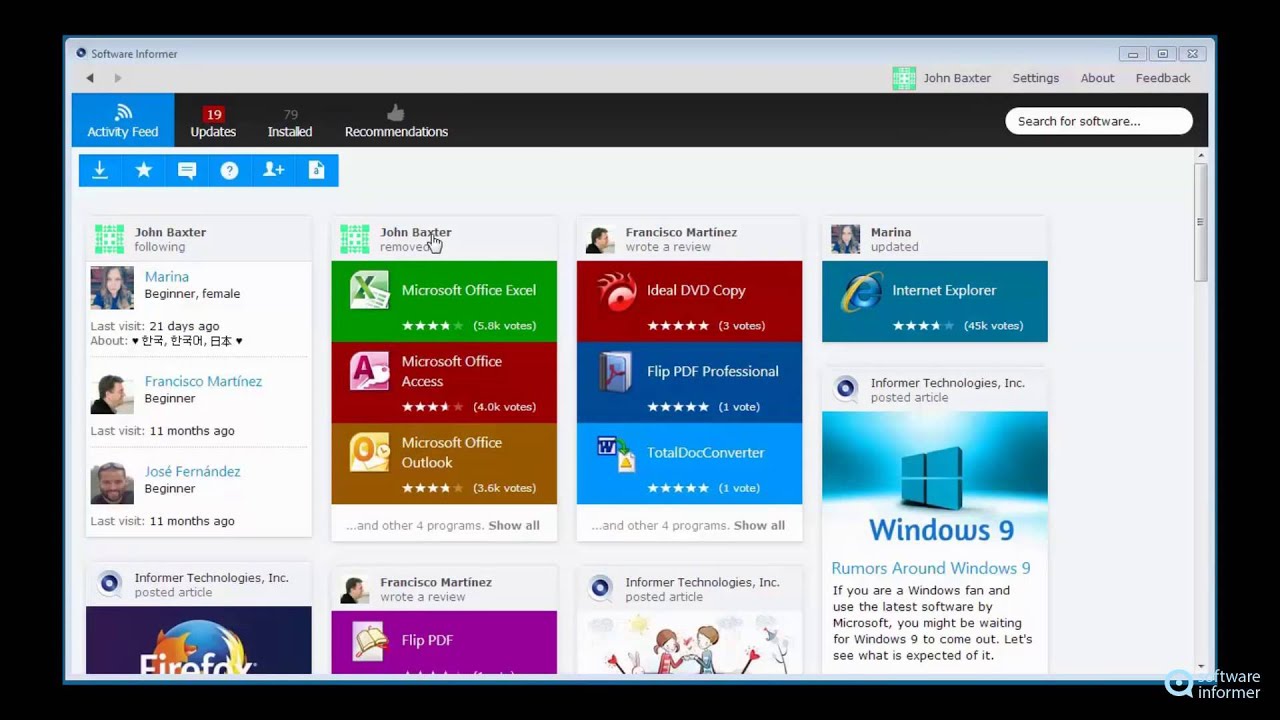
Task: Click the star ratings filter icon
Action: click(x=144, y=170)
